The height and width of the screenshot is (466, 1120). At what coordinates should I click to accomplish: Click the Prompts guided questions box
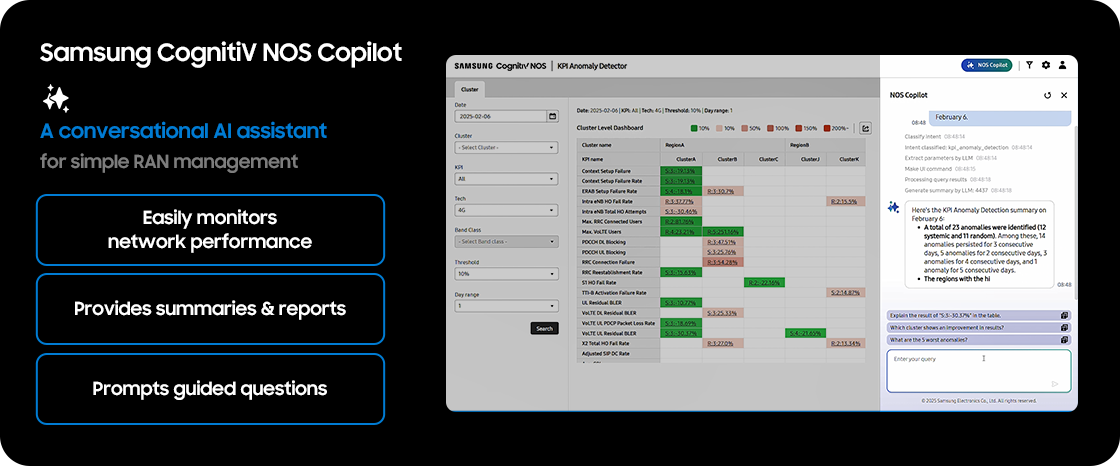210,389
